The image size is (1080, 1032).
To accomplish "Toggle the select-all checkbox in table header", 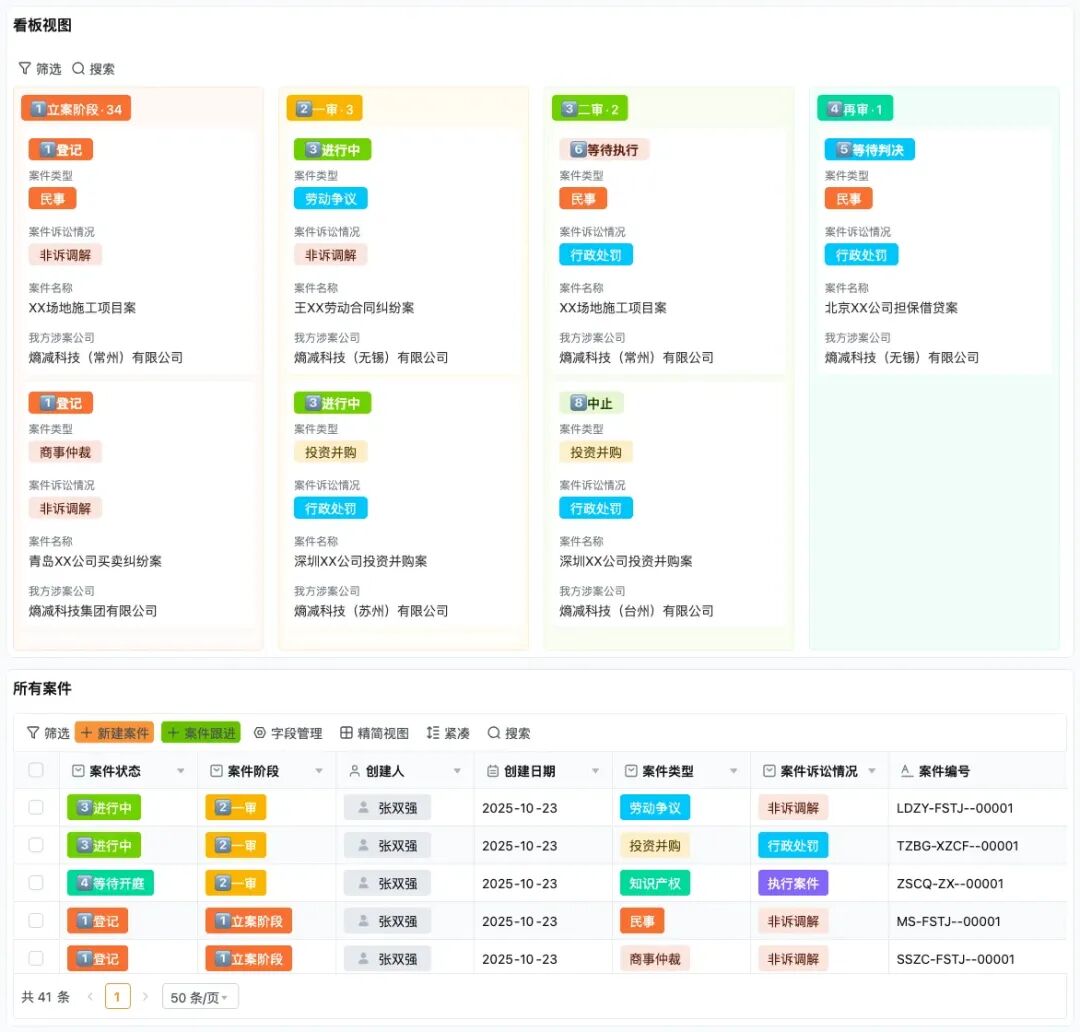I will (x=36, y=770).
